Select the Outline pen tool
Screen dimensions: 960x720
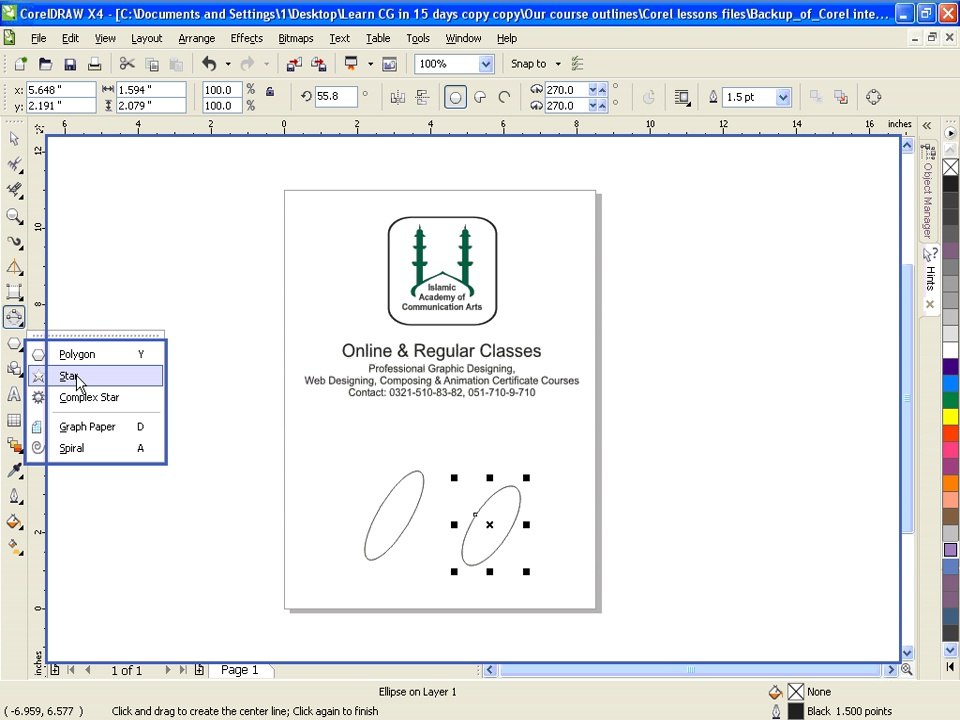14,496
